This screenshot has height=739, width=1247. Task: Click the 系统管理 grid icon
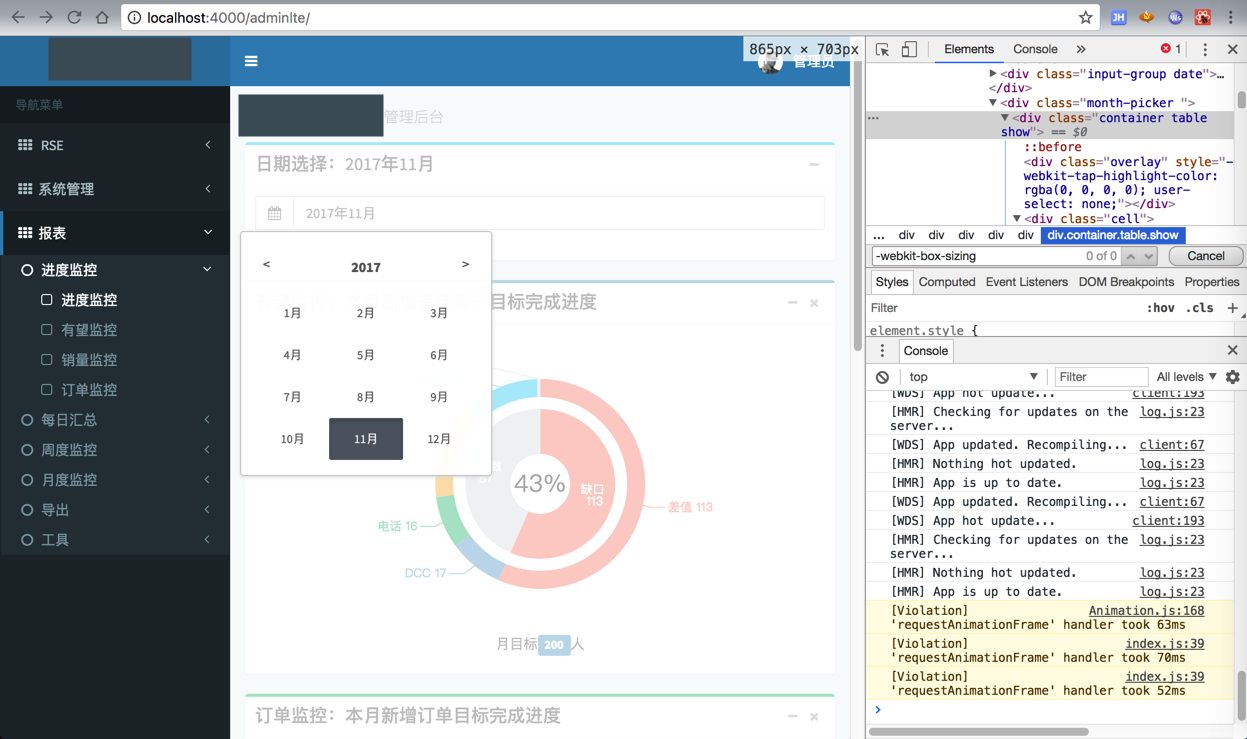pyautogui.click(x=25, y=189)
